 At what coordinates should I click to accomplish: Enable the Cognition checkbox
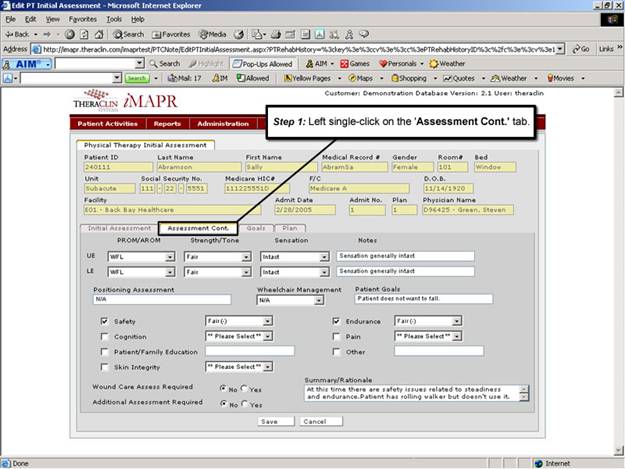click(105, 336)
